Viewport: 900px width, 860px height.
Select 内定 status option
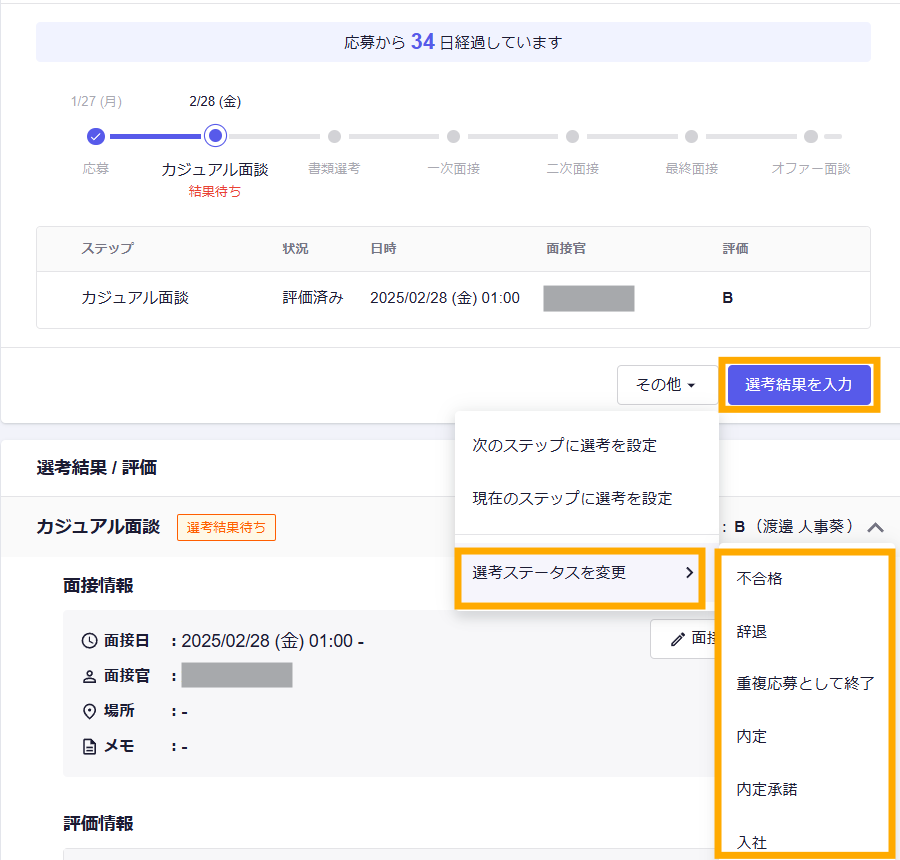pos(752,736)
